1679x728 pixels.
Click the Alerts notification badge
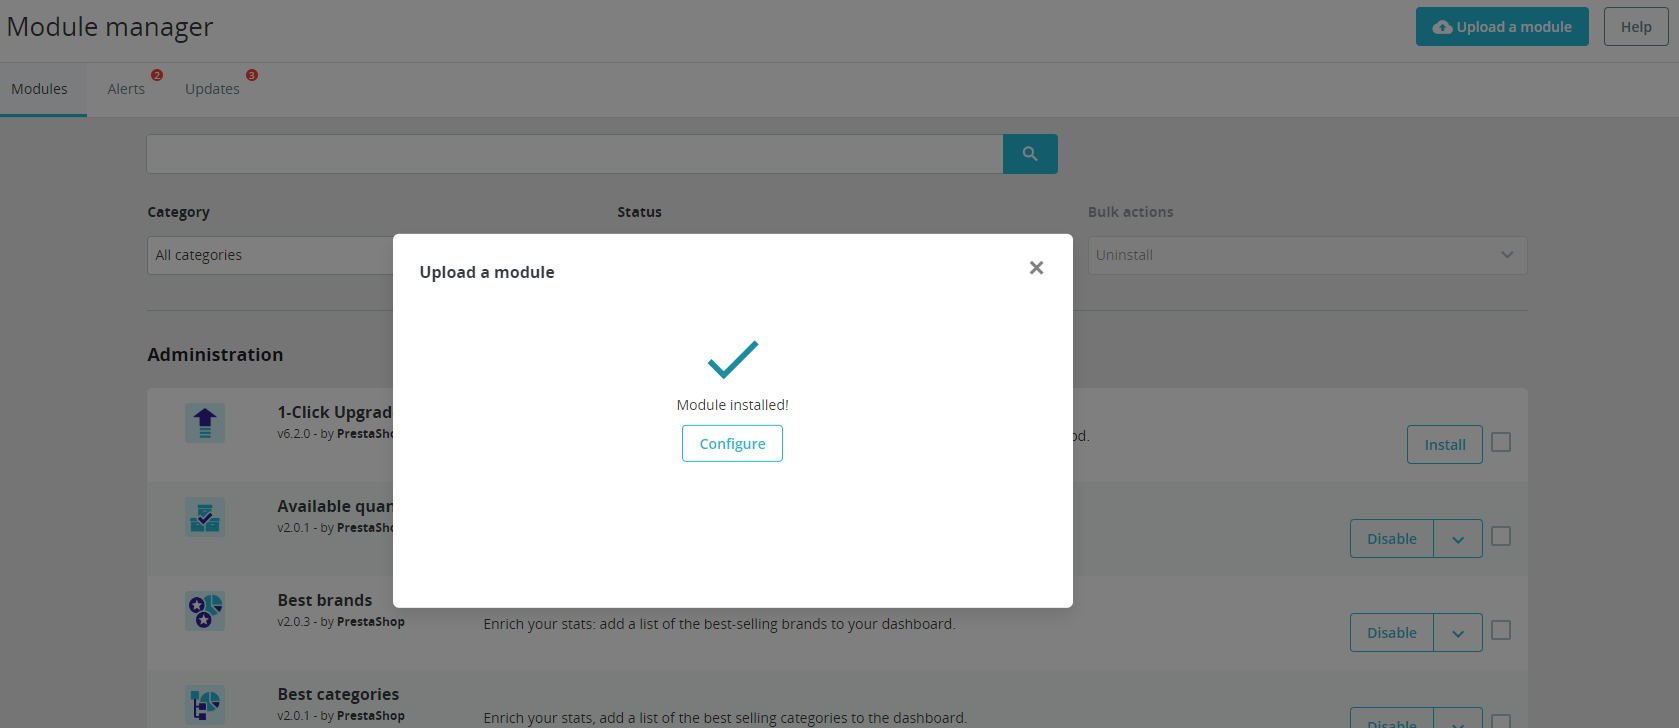157,75
